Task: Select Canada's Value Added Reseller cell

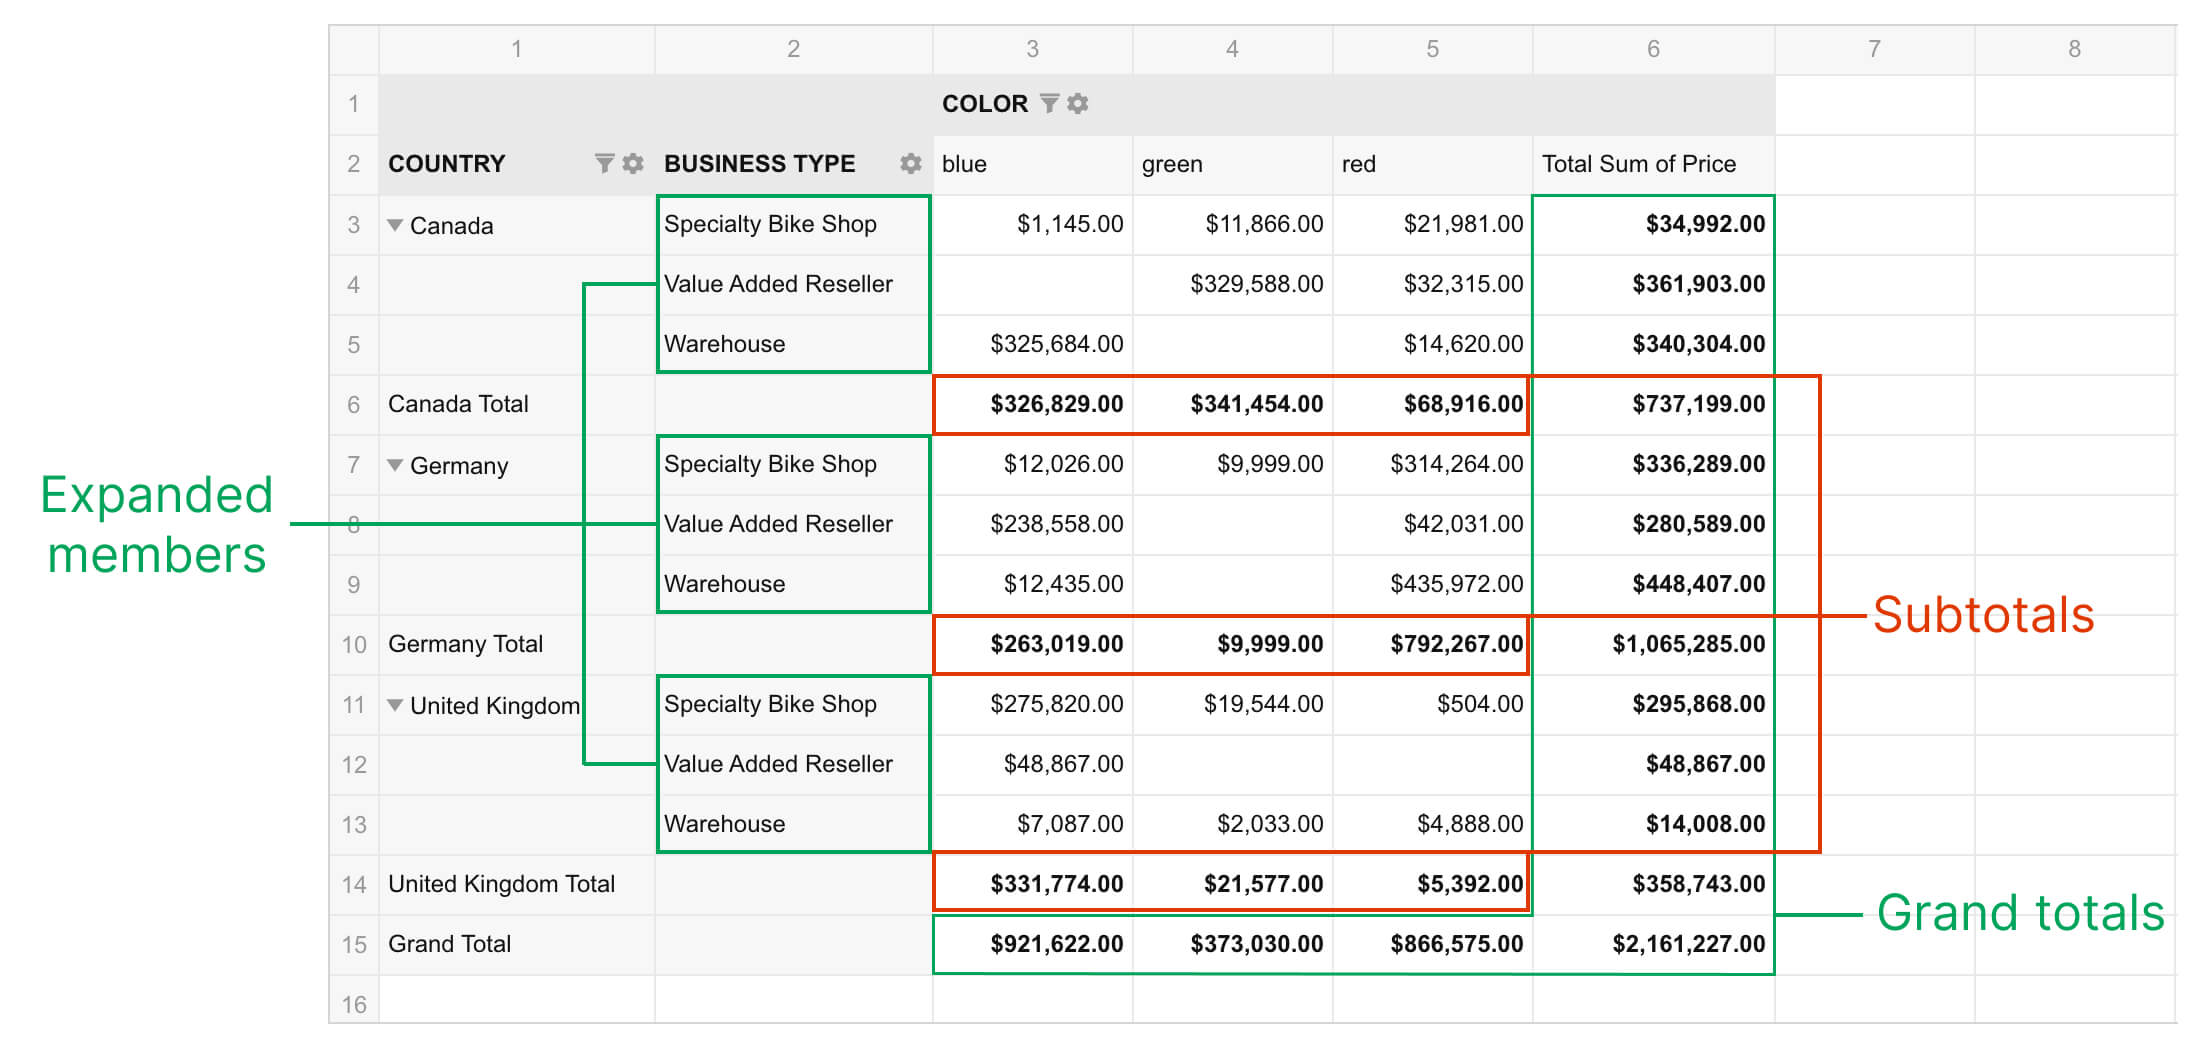Action: pos(793,285)
